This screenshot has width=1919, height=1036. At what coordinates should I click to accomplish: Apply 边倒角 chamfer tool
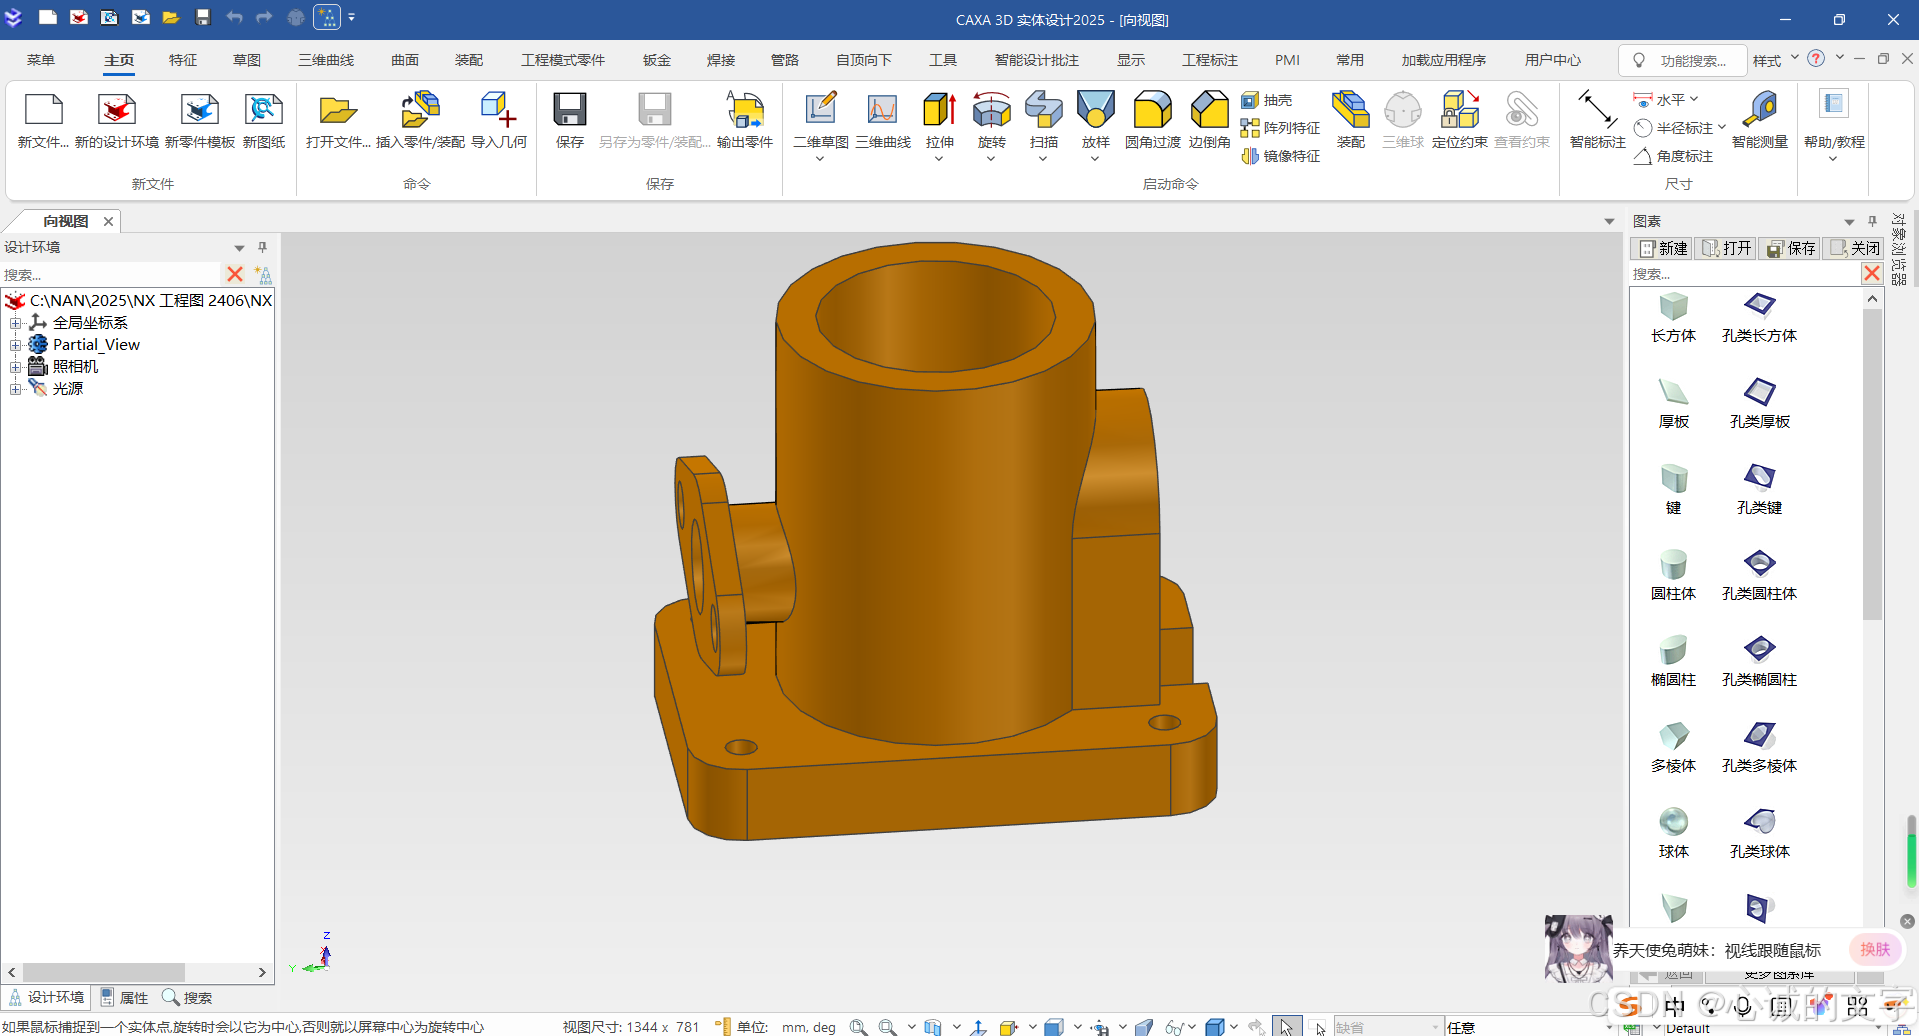coord(1209,110)
